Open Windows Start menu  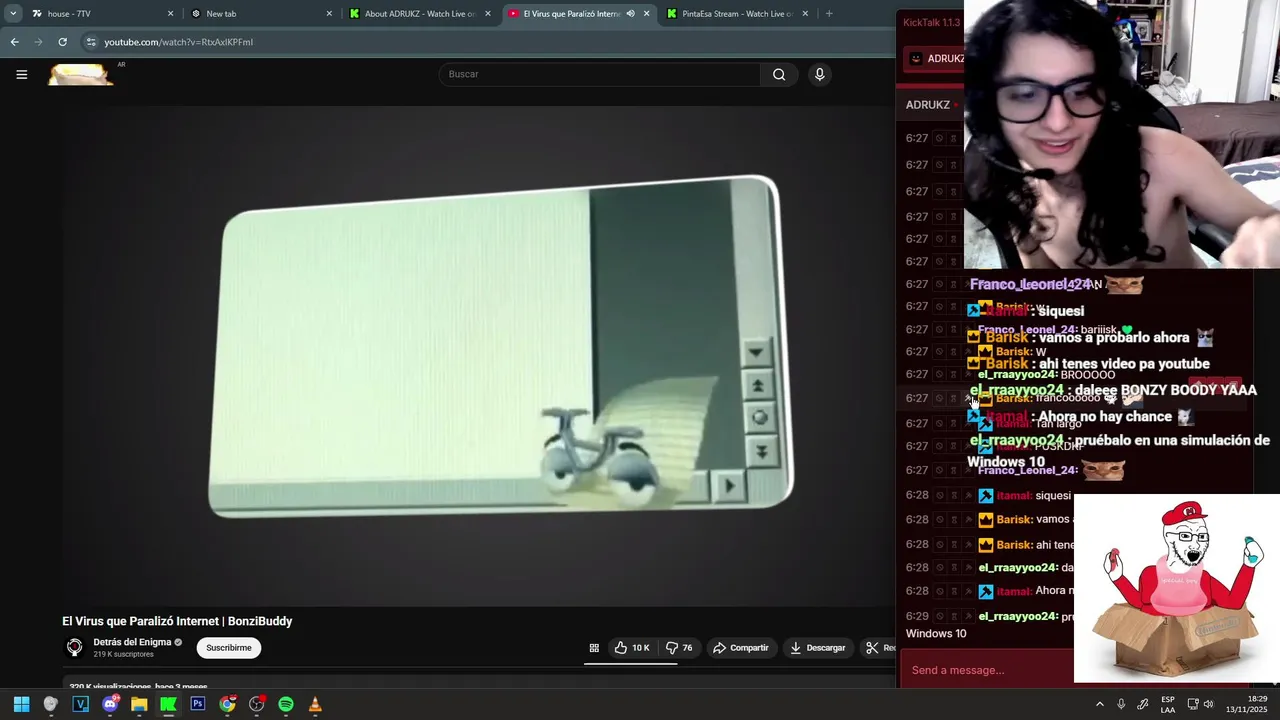(21, 704)
